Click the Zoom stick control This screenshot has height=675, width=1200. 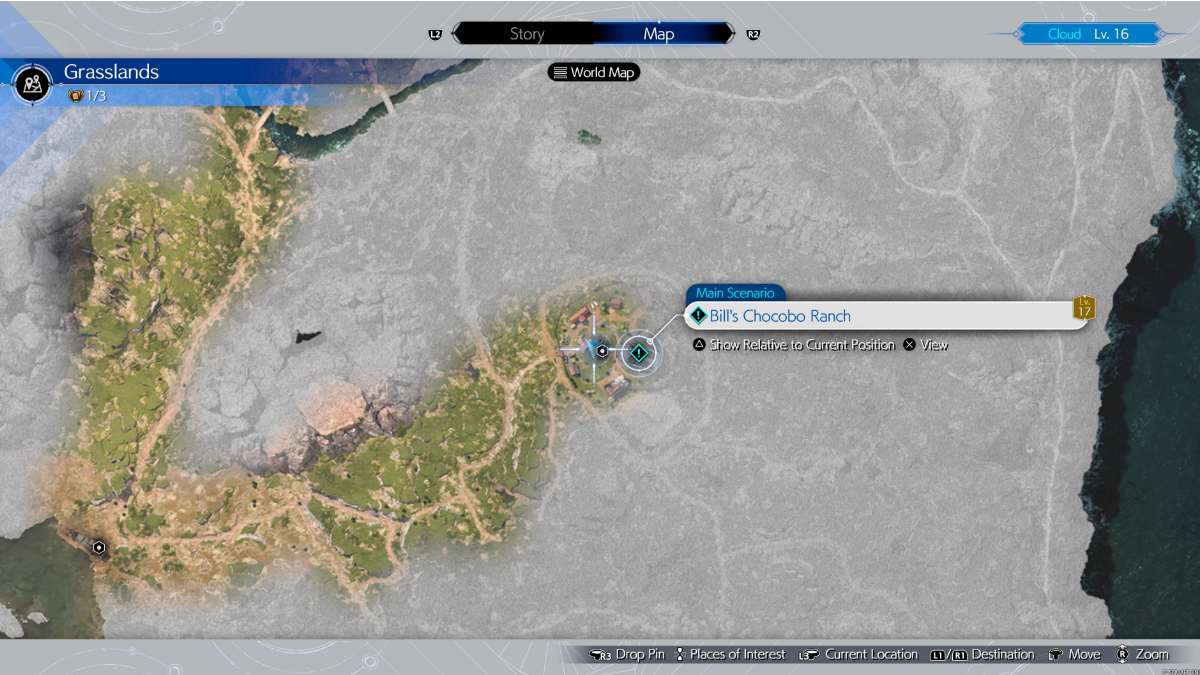(x=1142, y=654)
